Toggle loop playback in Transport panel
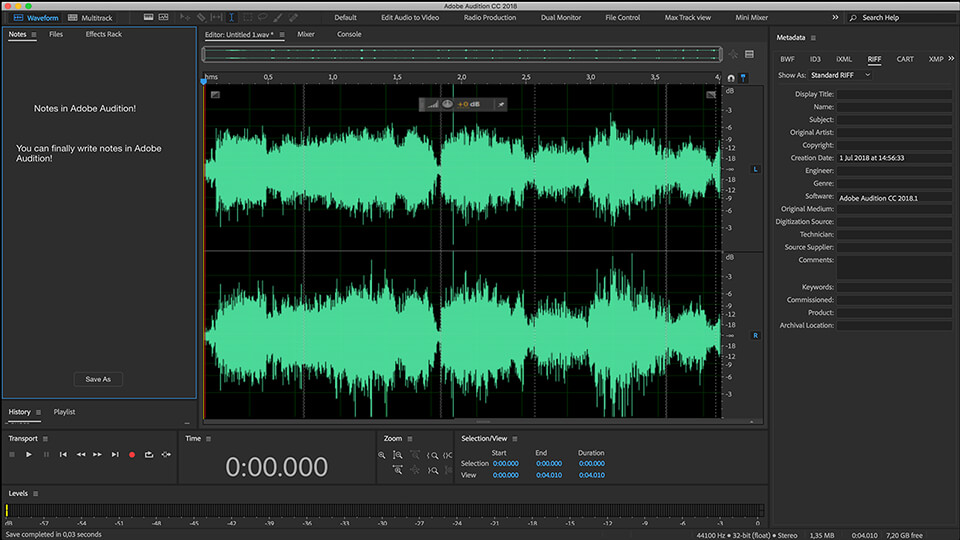 point(149,455)
